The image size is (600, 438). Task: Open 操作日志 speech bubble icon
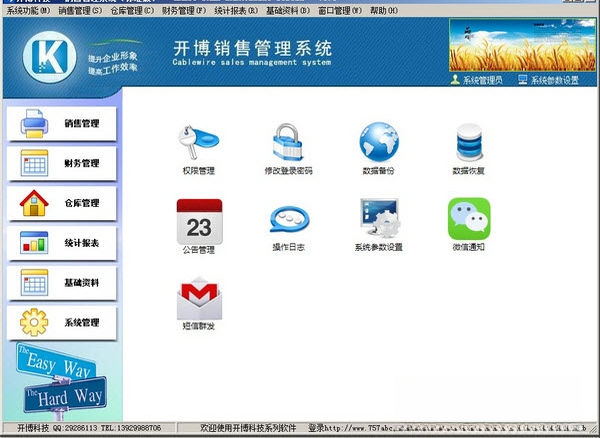(289, 220)
